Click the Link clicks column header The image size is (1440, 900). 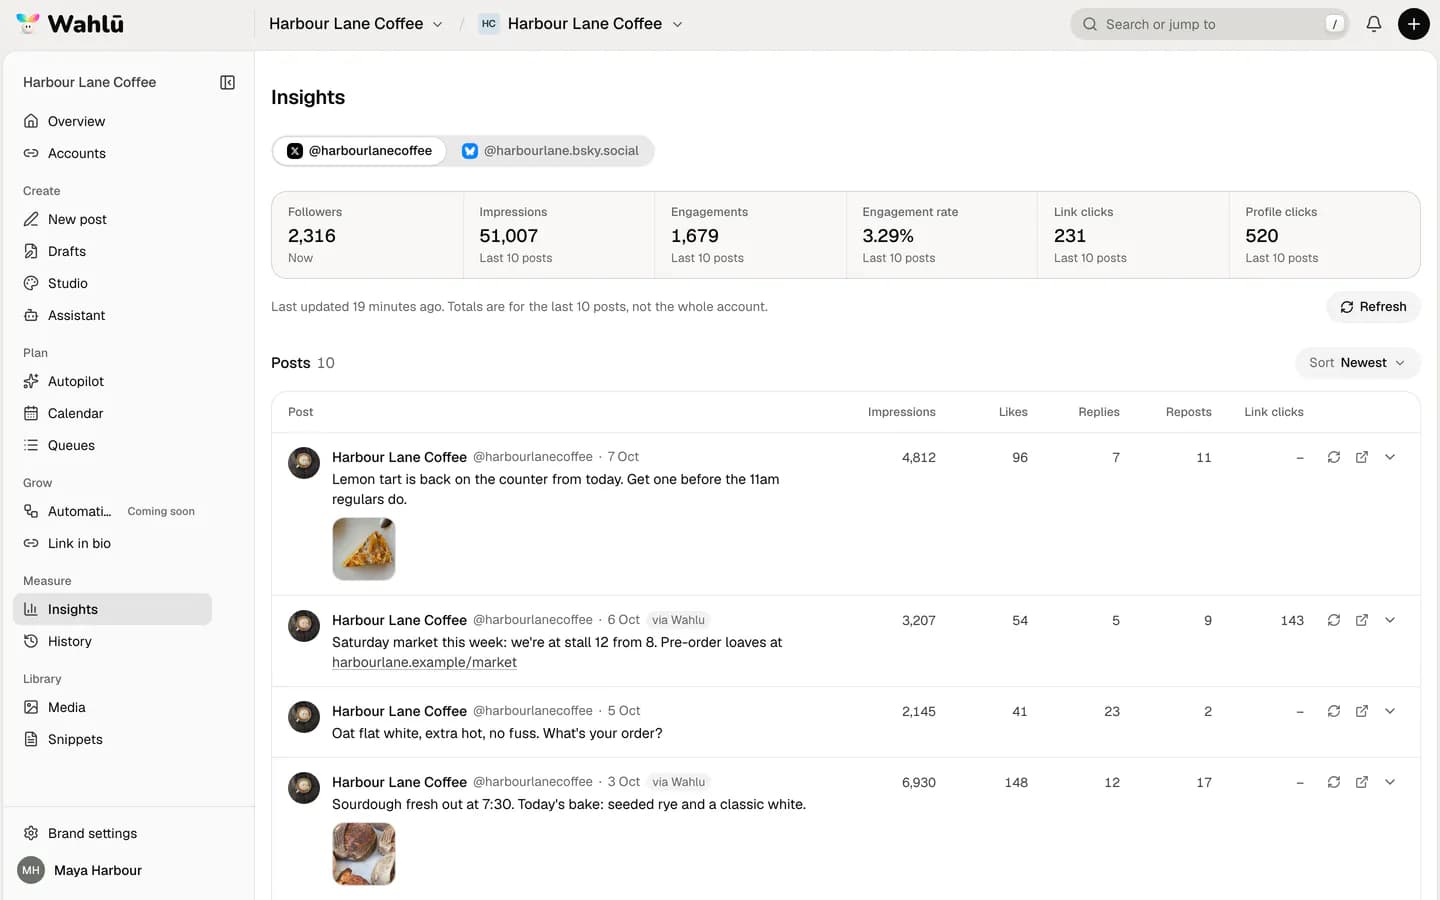tap(1274, 412)
